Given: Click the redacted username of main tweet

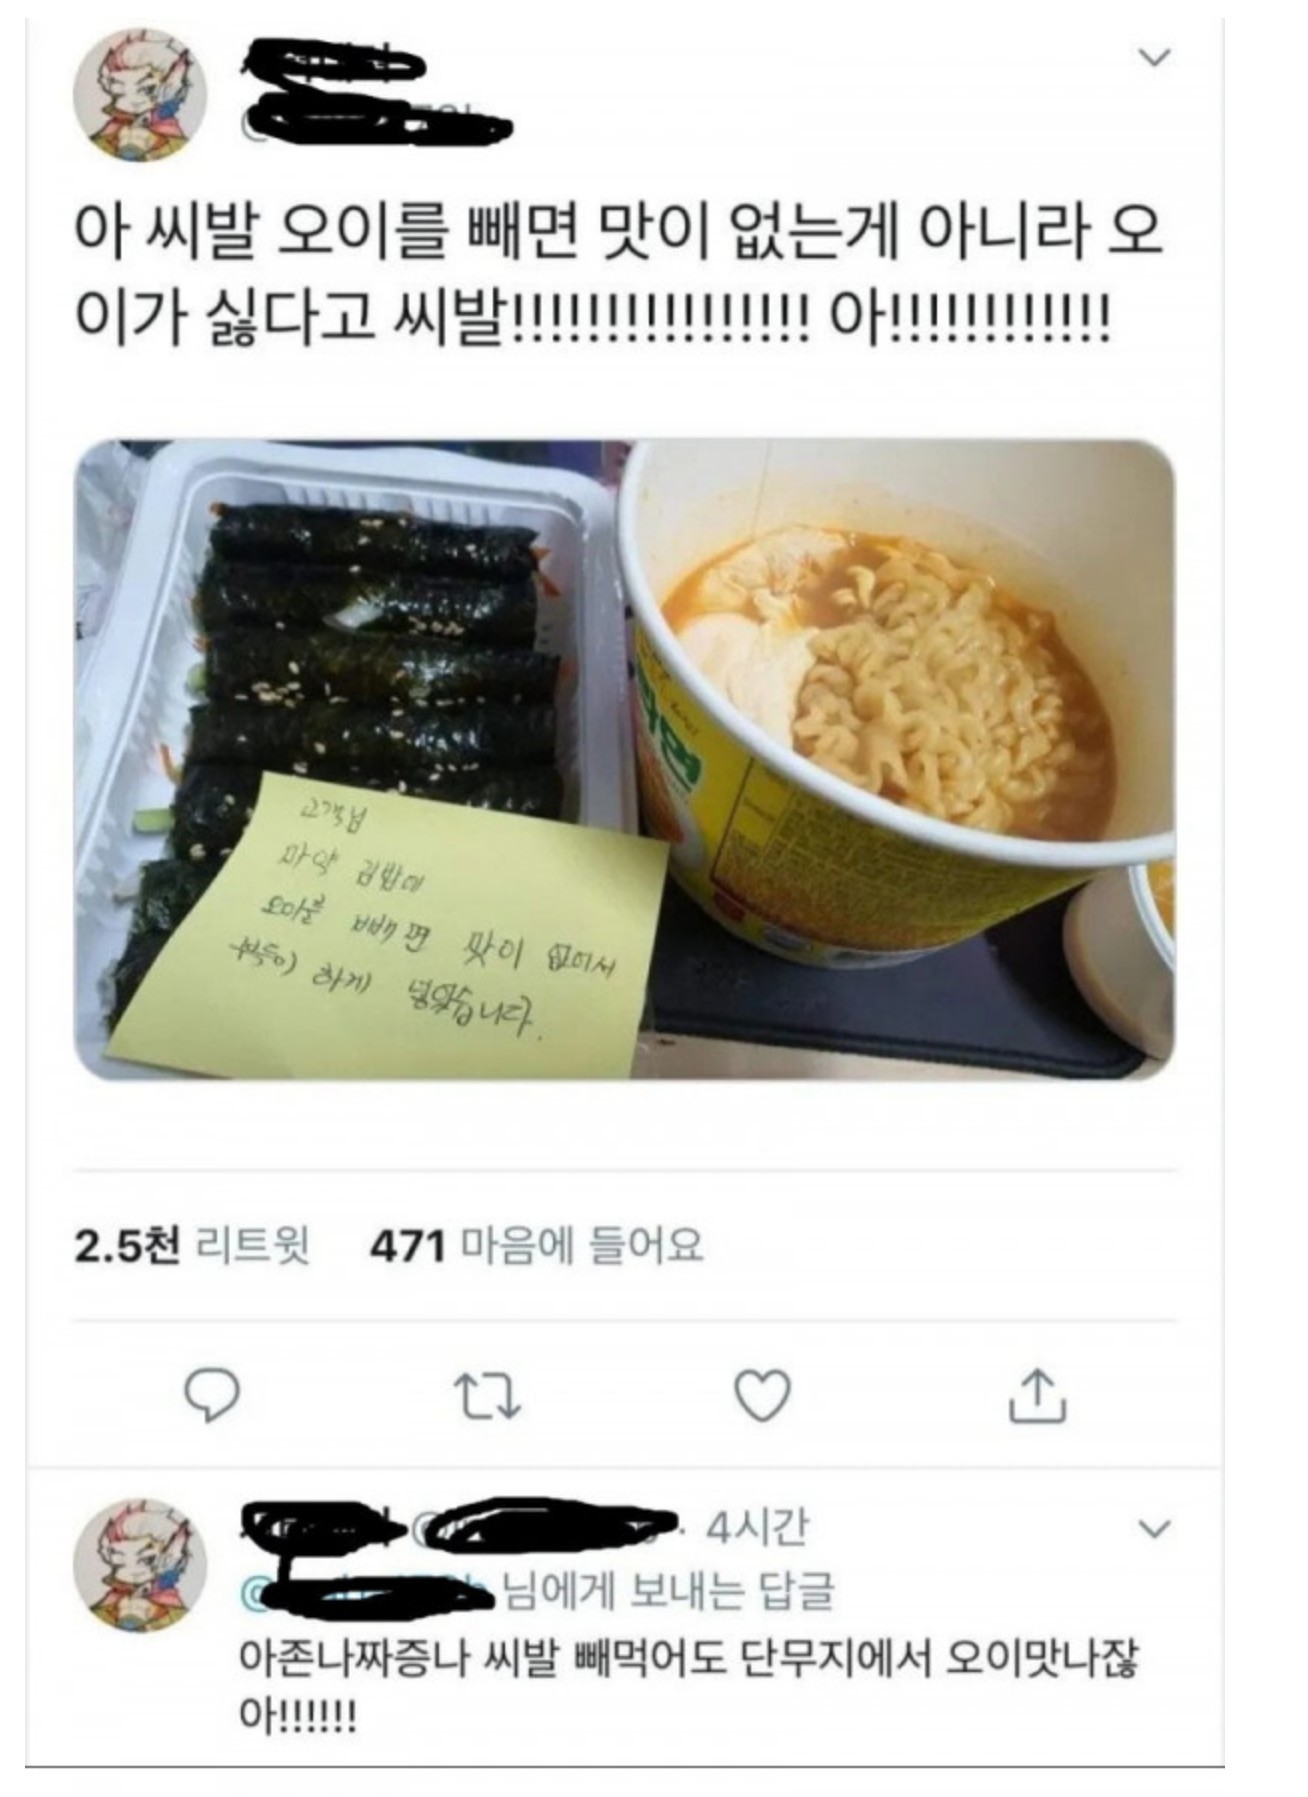Looking at the screenshot, I should tap(335, 65).
